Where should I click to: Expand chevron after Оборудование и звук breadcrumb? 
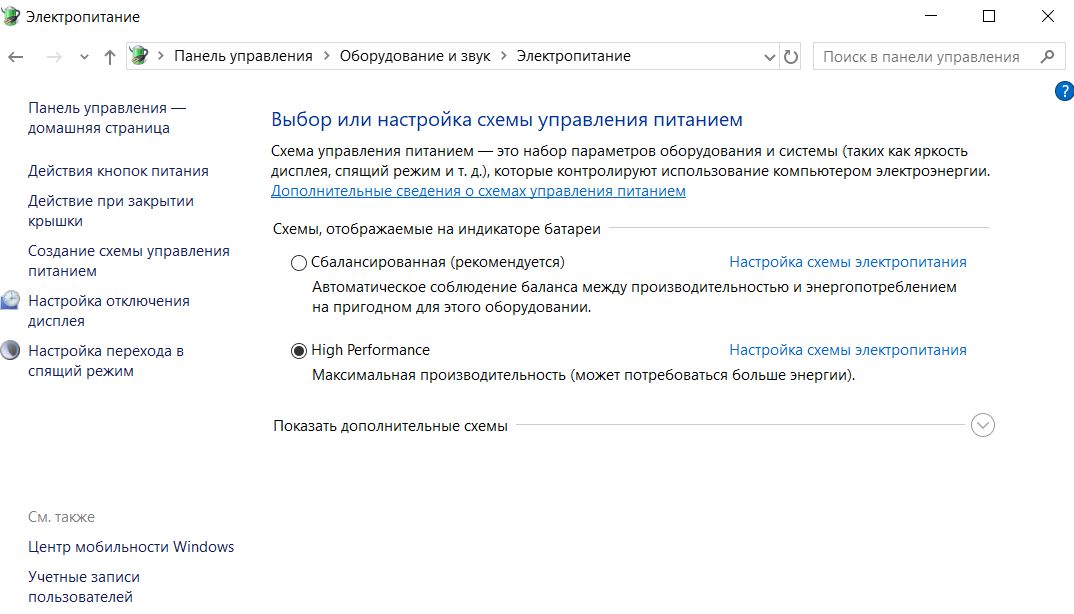[503, 56]
